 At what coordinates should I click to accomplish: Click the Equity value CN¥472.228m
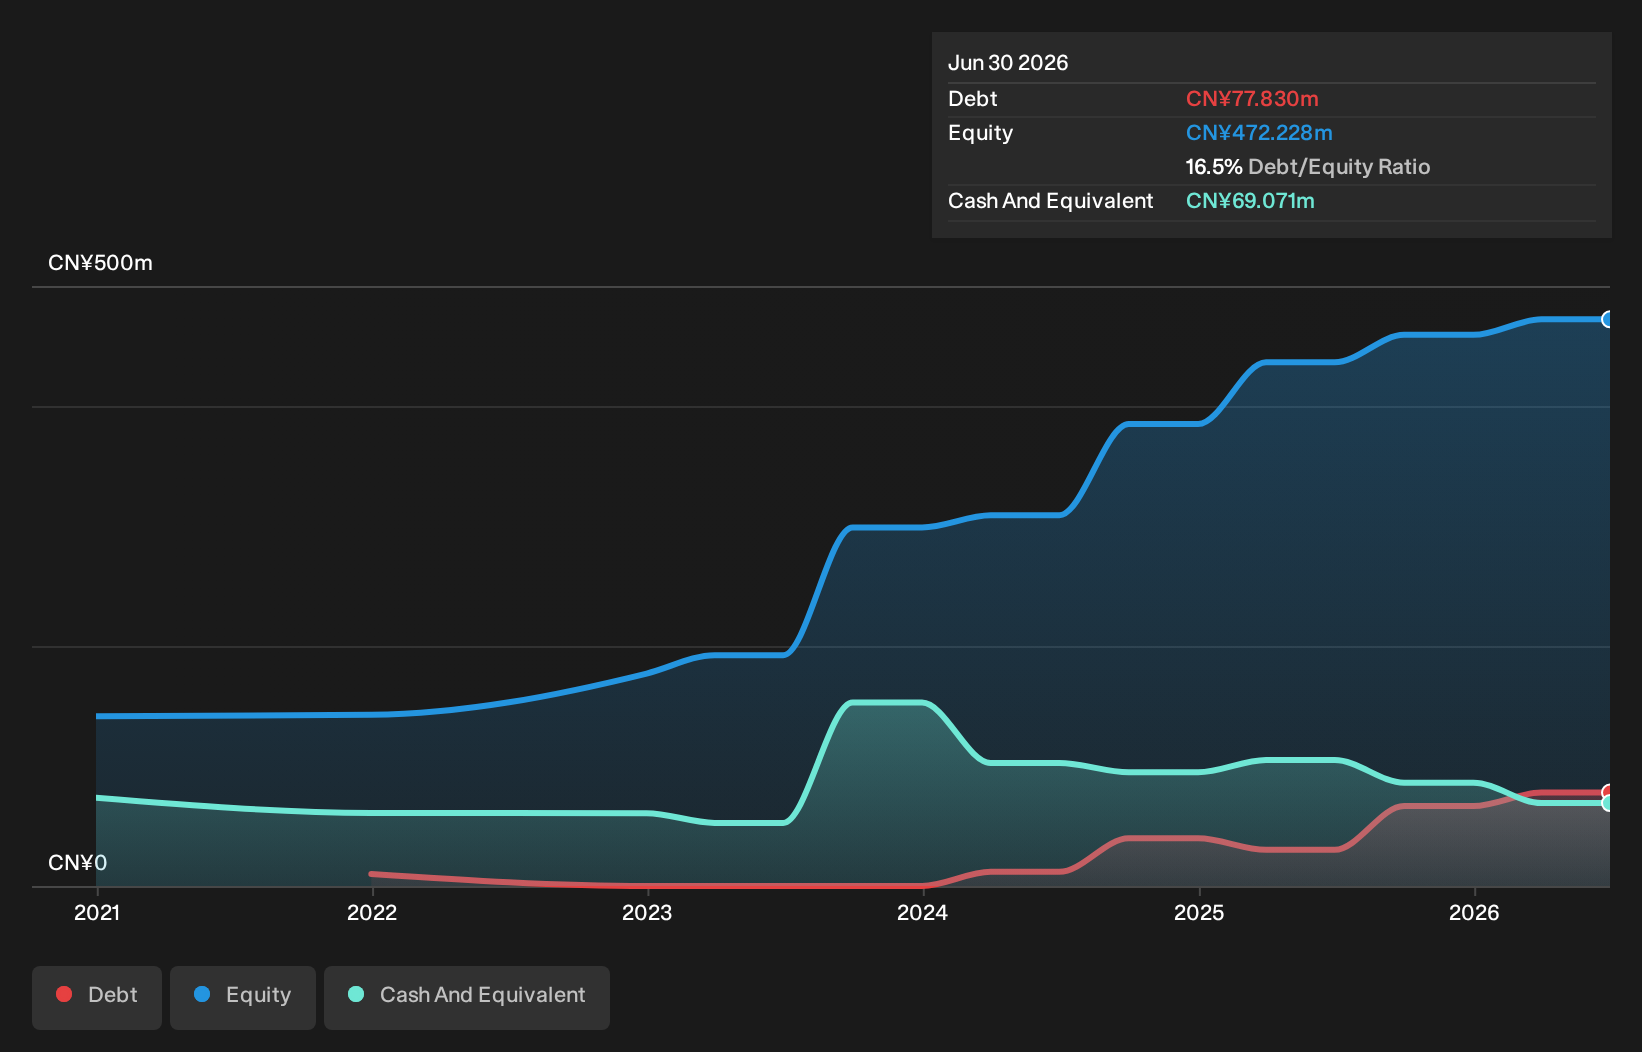pos(1259,133)
